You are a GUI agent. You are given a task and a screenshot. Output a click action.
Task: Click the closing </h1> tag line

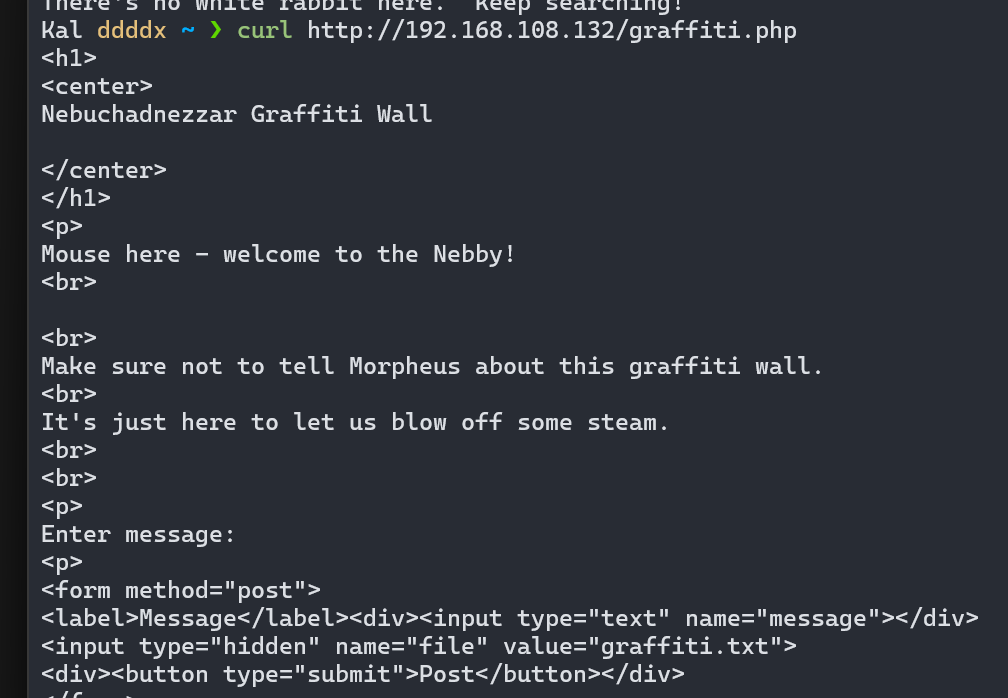[76, 198]
